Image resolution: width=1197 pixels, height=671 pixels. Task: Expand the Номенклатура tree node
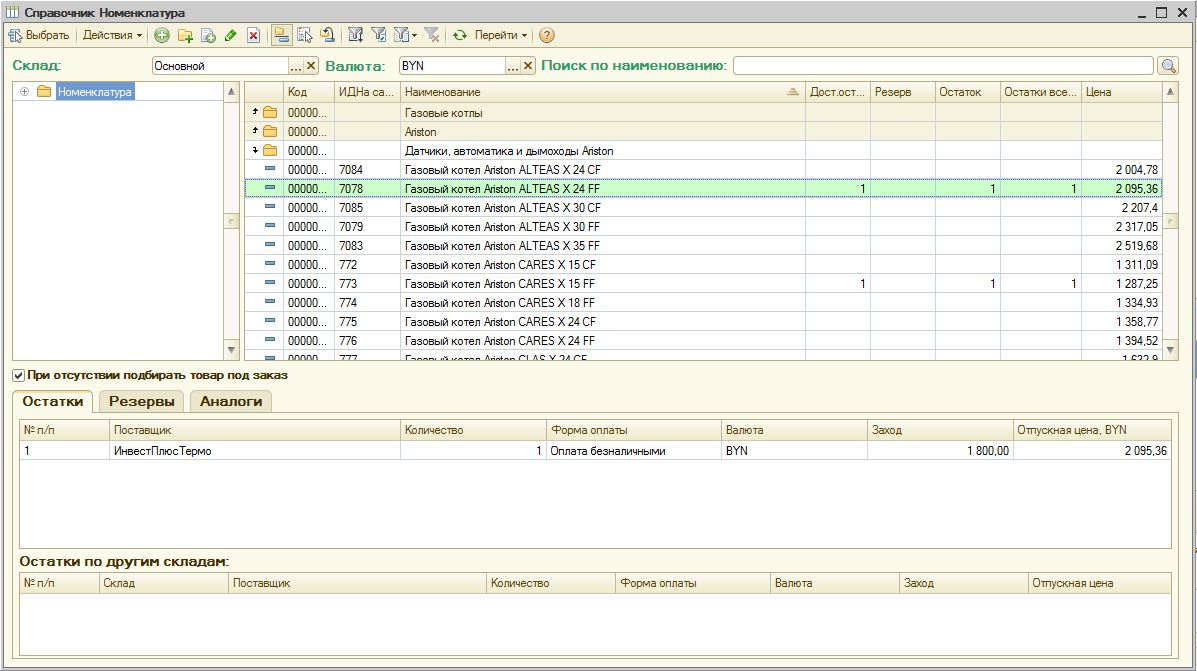[25, 92]
